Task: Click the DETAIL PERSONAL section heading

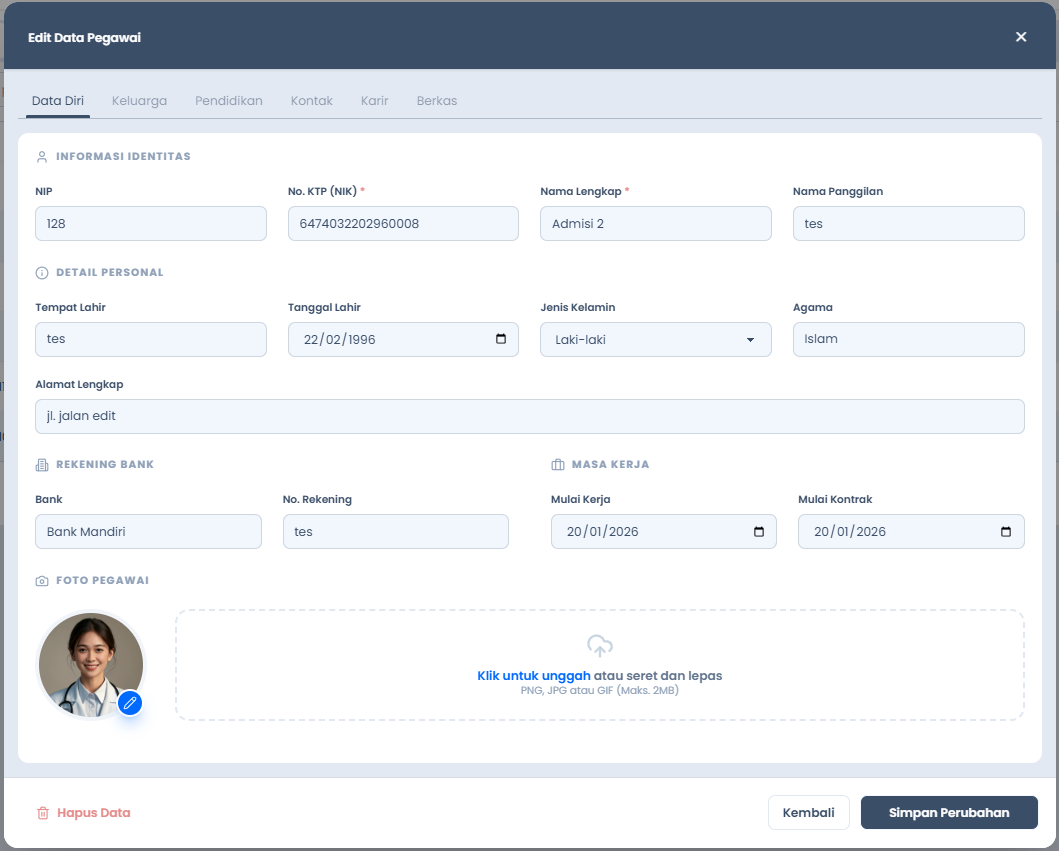Action: click(x=109, y=273)
